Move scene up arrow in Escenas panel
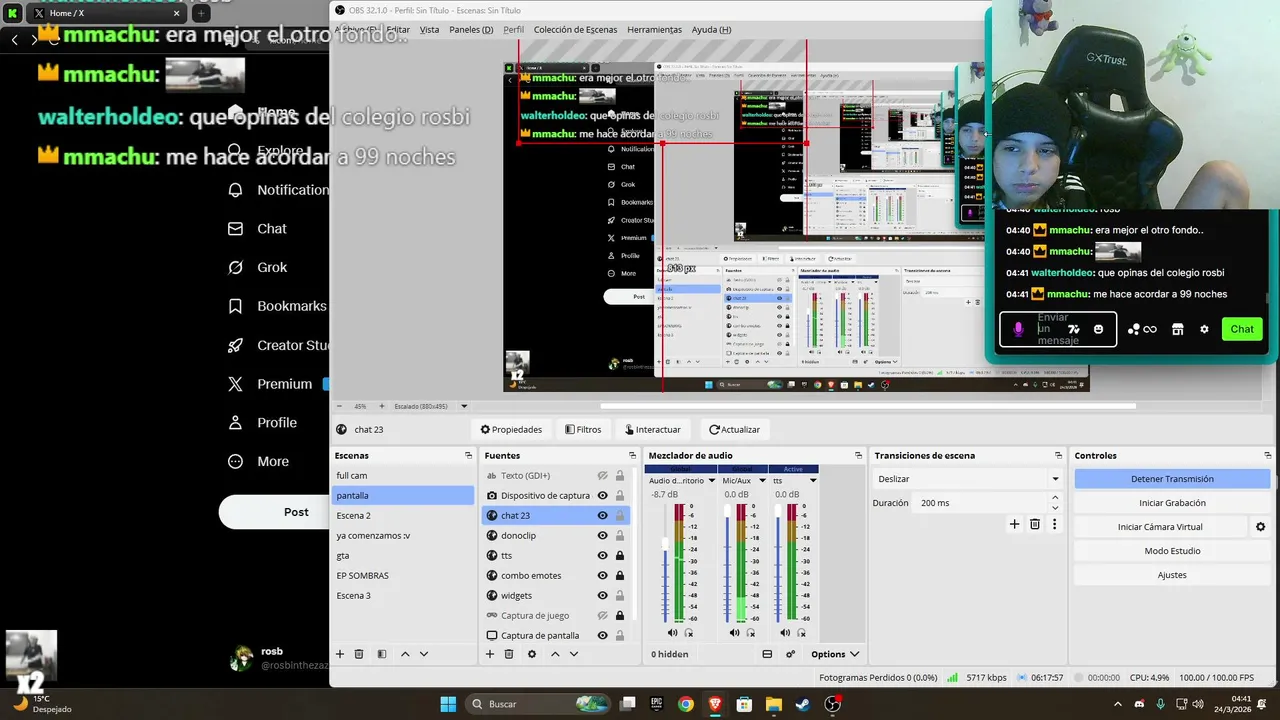The height and width of the screenshot is (720, 1280). point(405,654)
